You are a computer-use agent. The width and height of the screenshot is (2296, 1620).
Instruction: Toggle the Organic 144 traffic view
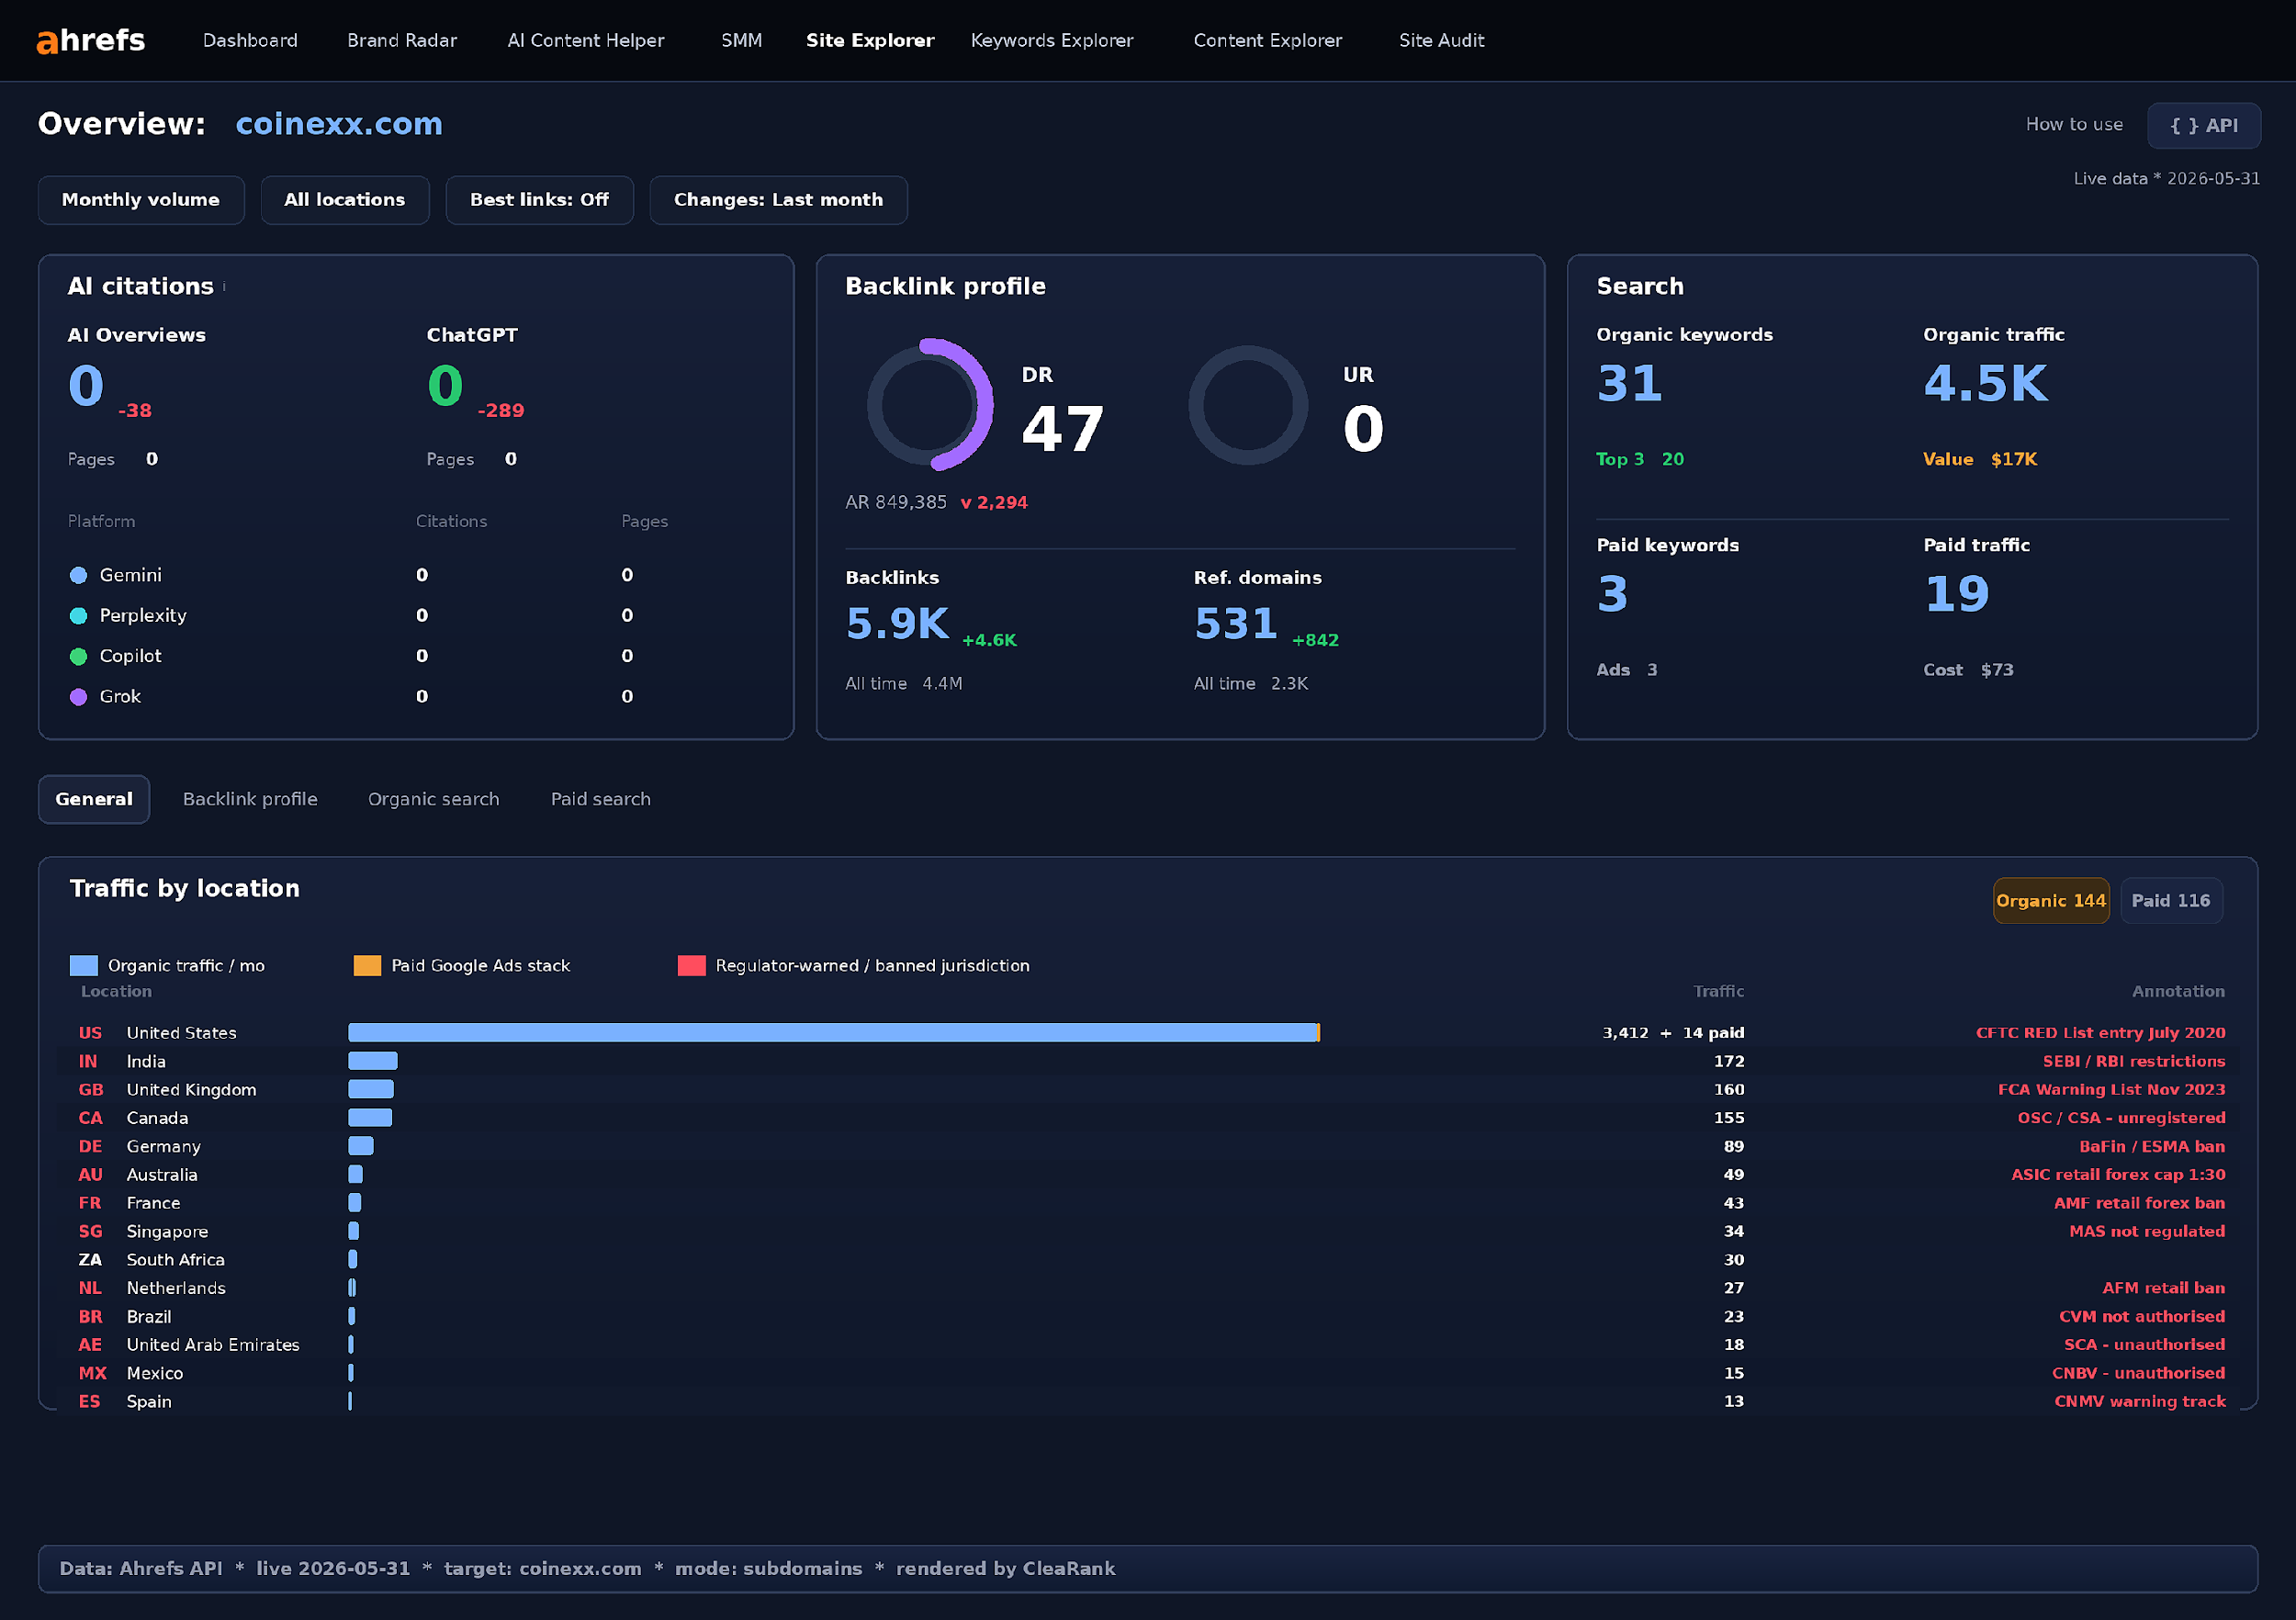(x=2050, y=901)
